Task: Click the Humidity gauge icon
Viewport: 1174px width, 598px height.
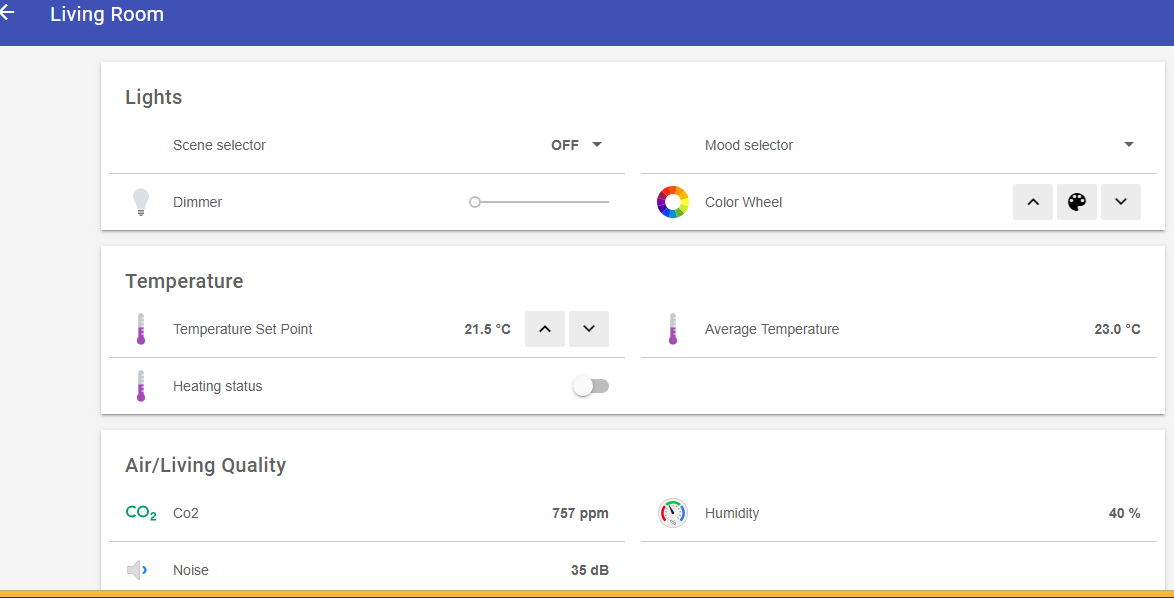Action: 673,513
